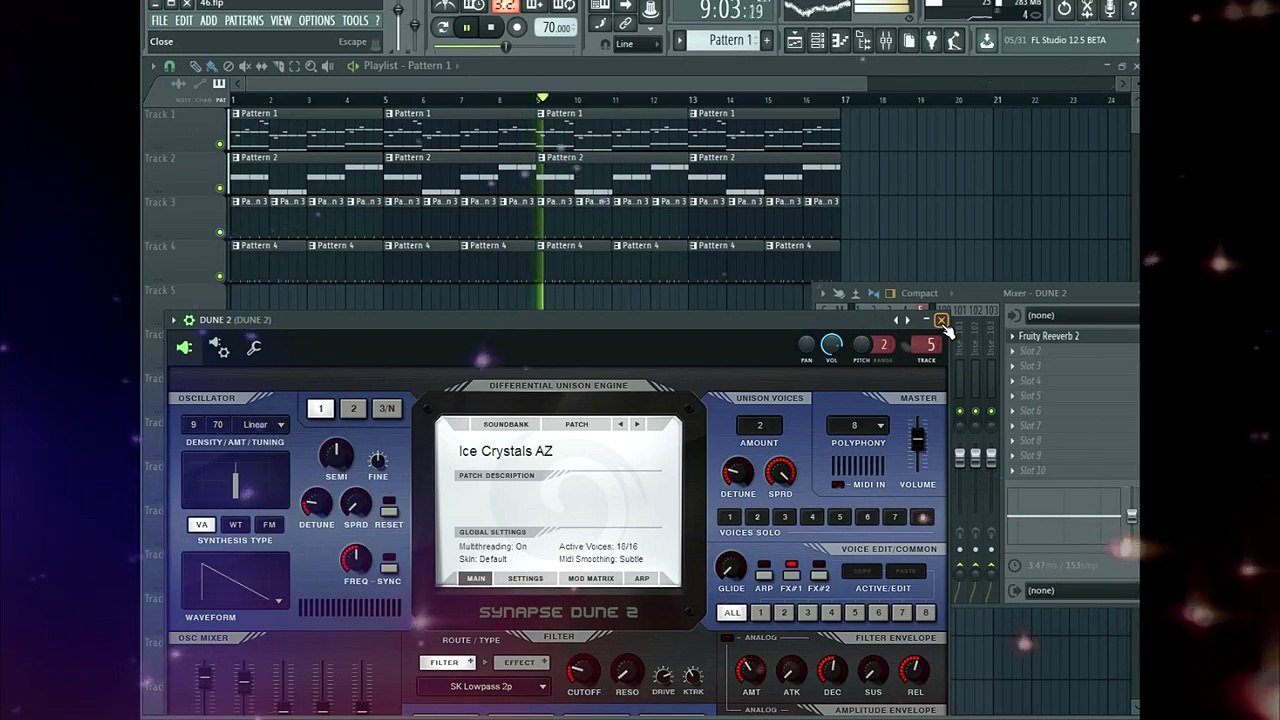
Task: Open the Pattern 1 selector
Action: click(x=730, y=40)
